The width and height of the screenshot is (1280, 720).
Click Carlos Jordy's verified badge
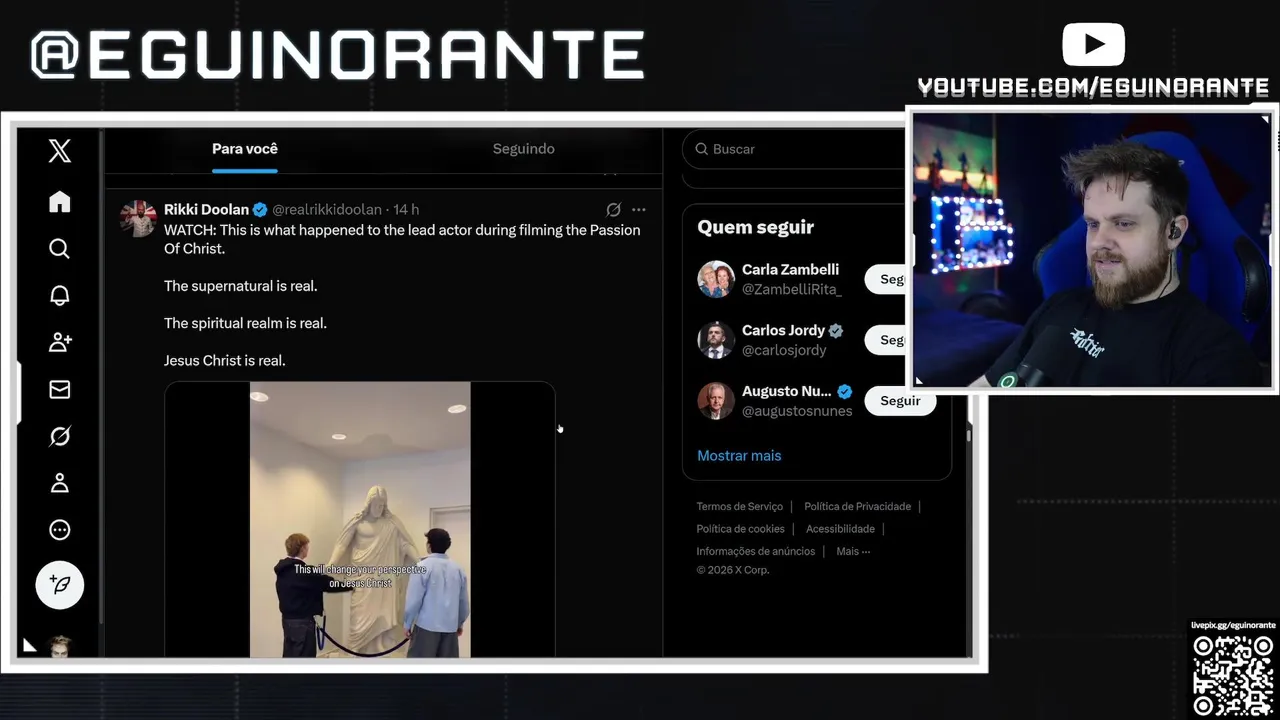(836, 331)
